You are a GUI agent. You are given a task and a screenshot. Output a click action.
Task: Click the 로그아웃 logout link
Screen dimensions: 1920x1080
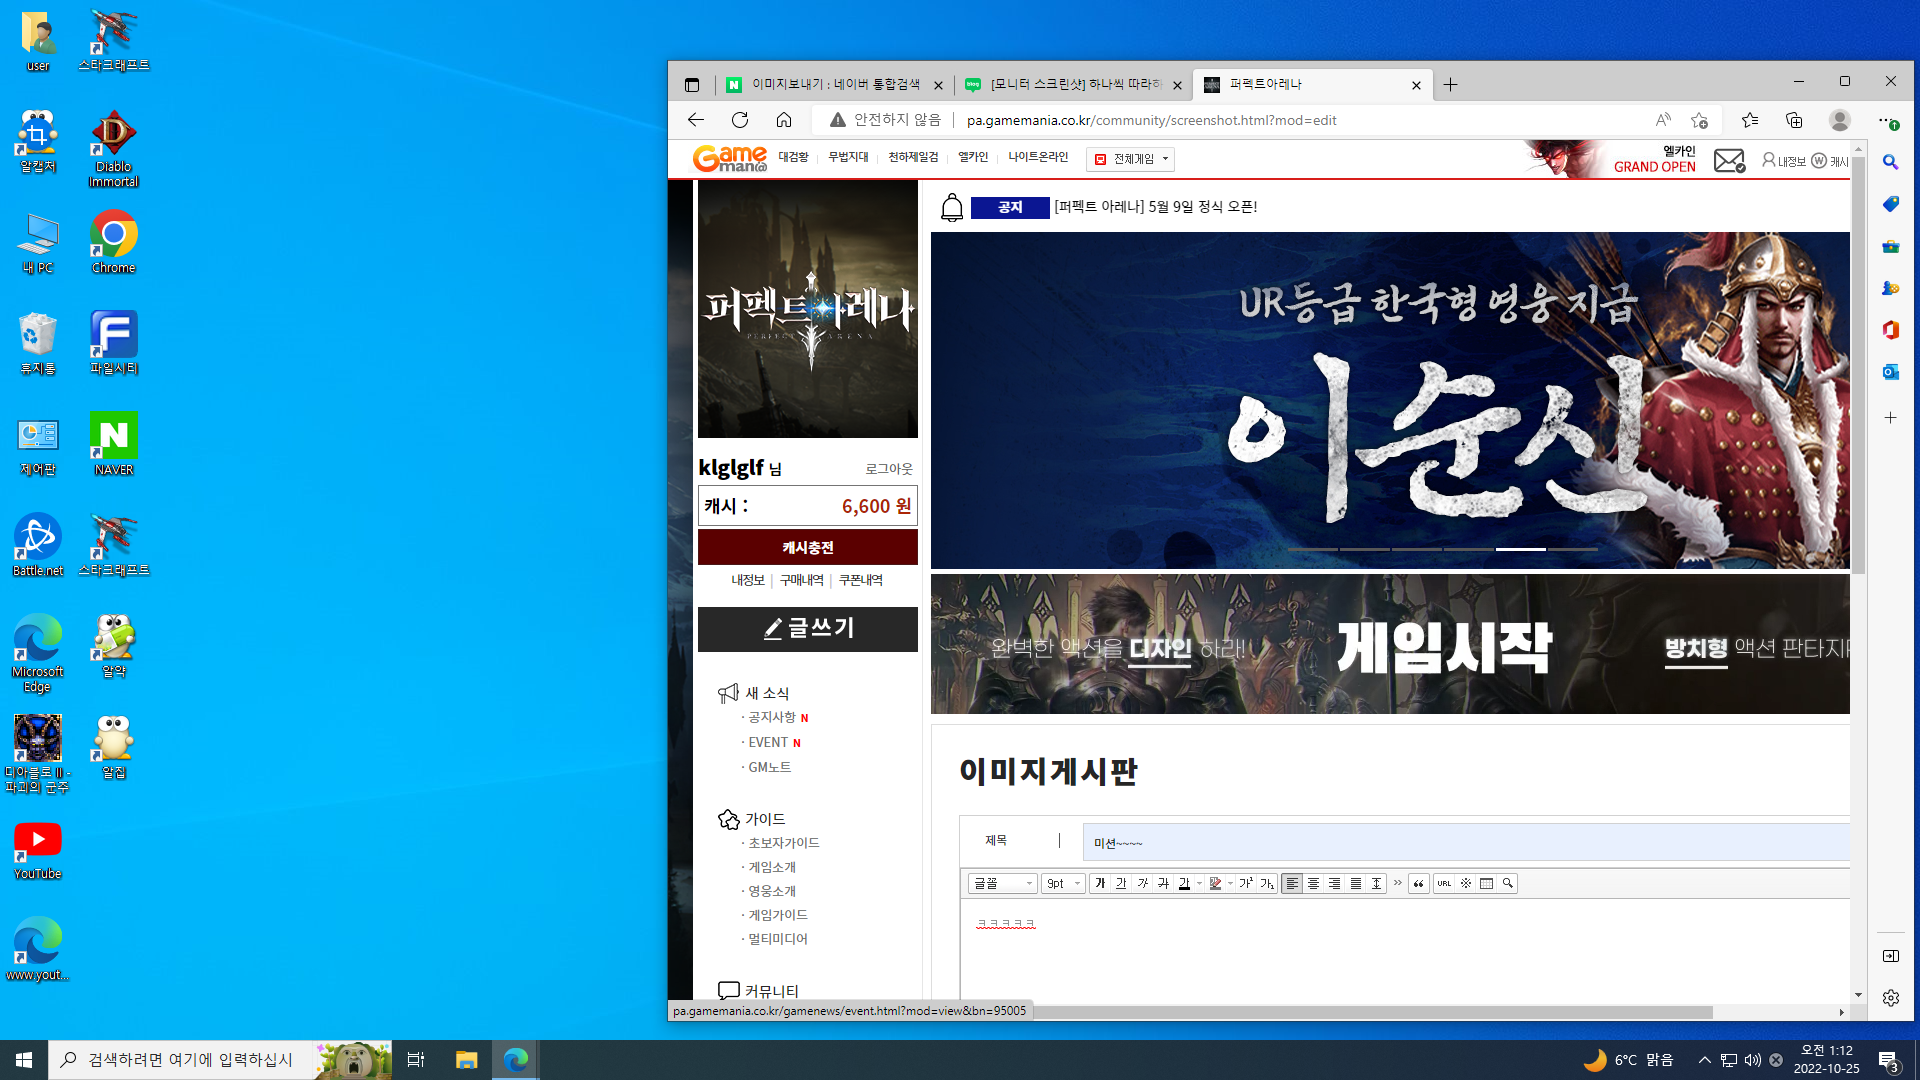point(889,469)
